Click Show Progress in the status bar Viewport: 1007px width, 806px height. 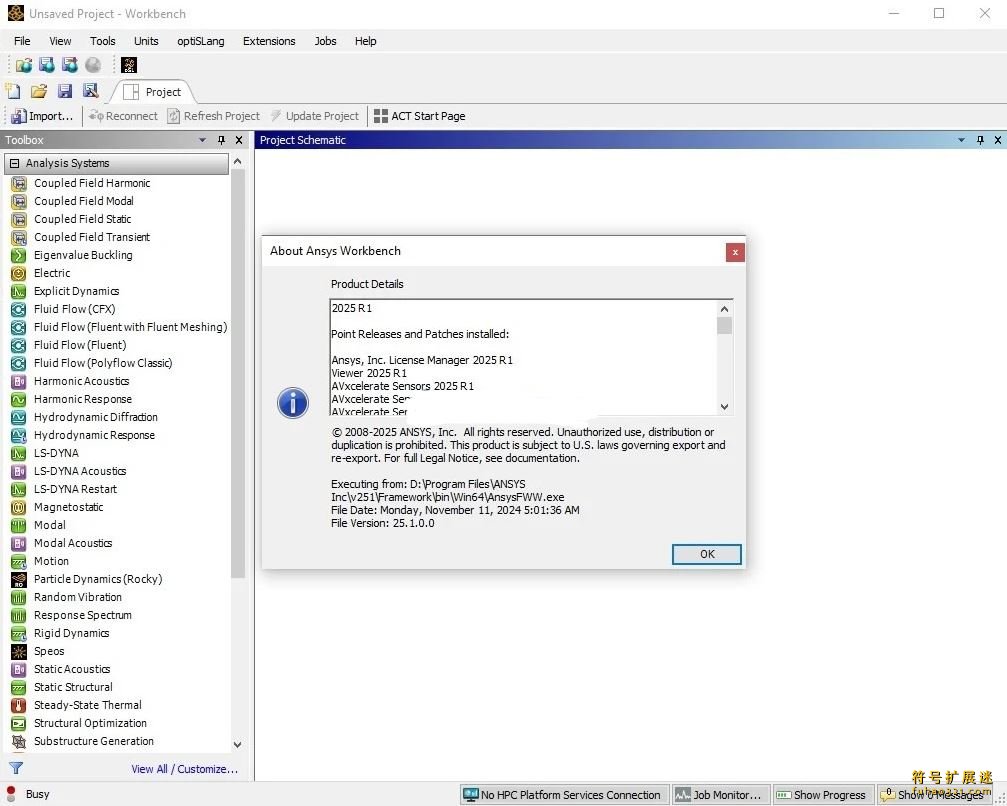(x=821, y=794)
